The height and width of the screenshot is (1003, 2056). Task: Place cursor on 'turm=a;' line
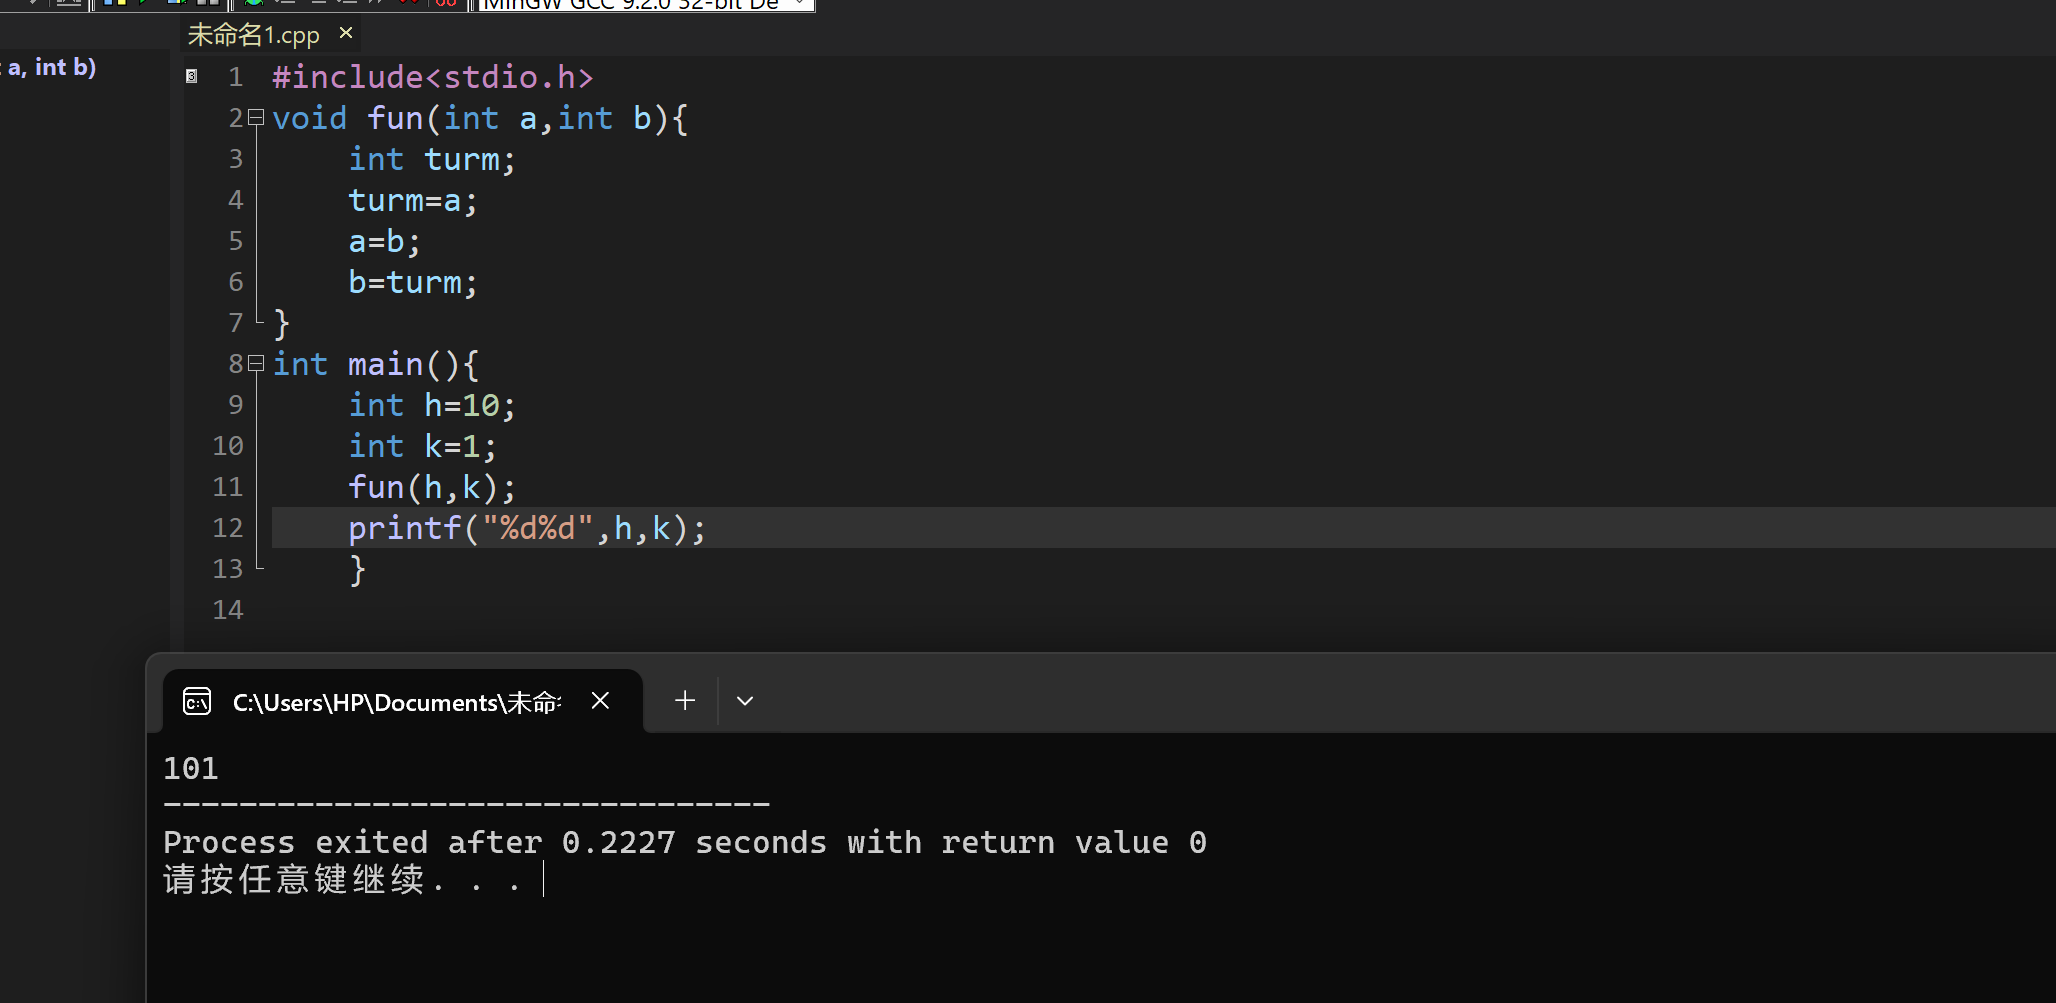coord(413,200)
